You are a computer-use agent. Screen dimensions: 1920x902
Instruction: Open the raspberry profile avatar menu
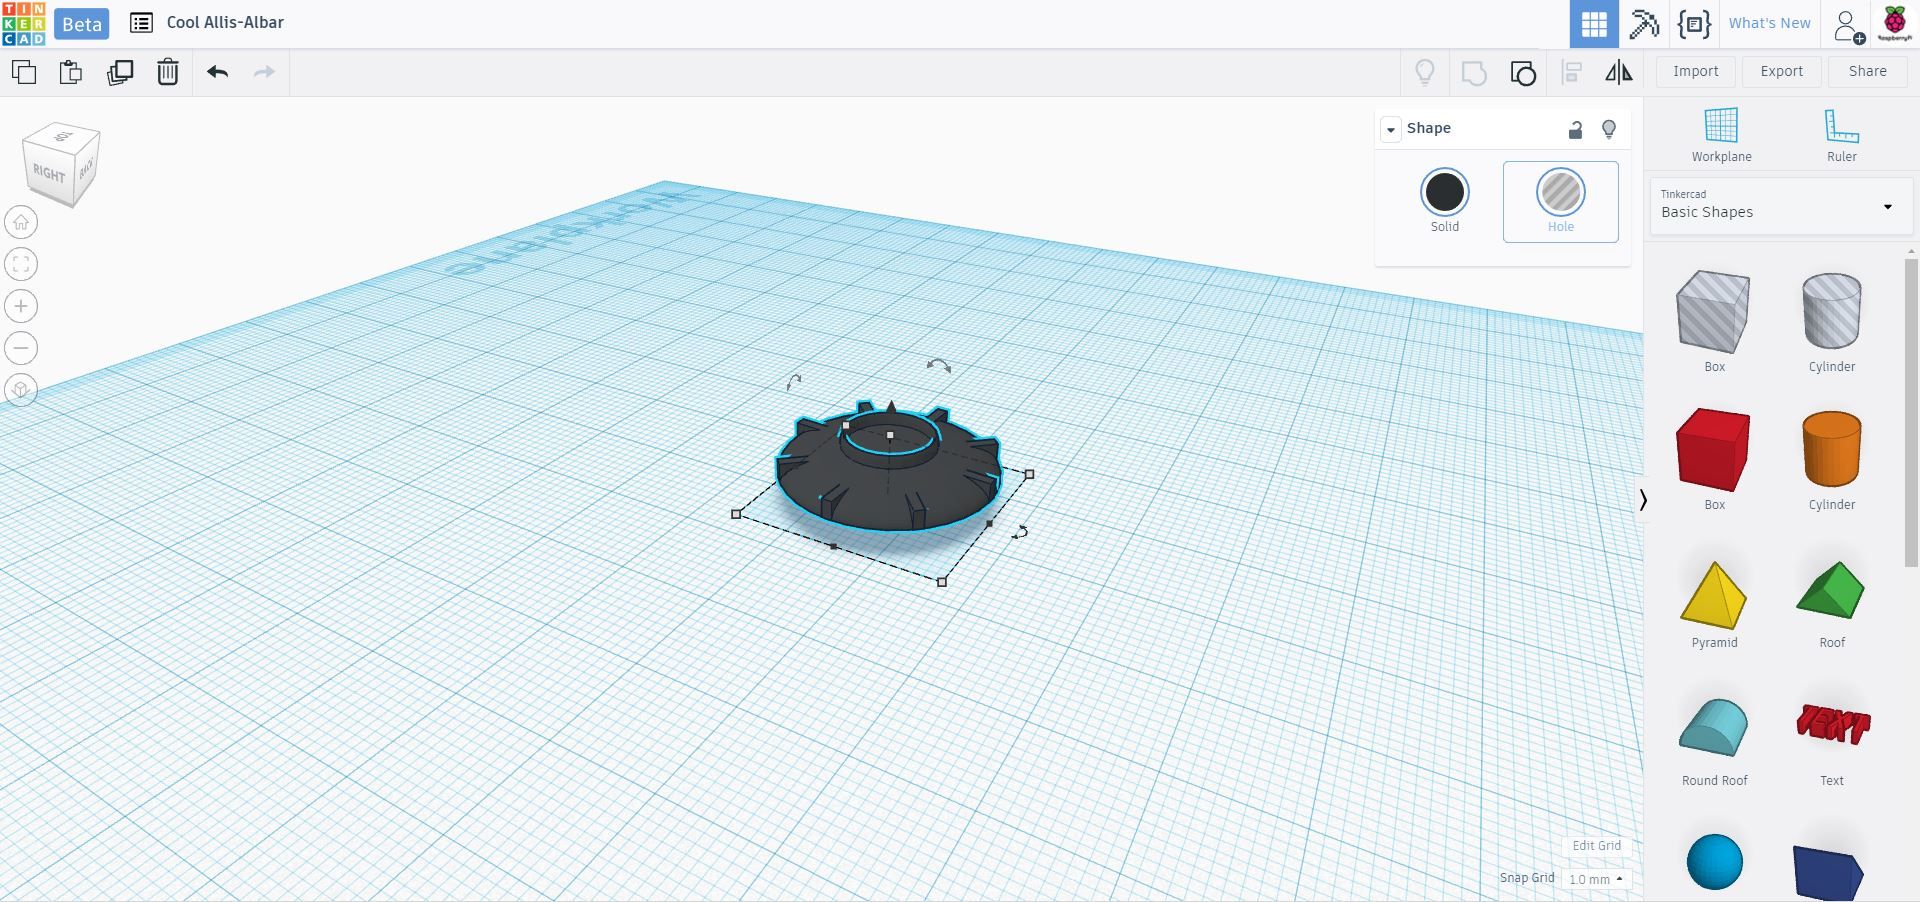point(1894,23)
